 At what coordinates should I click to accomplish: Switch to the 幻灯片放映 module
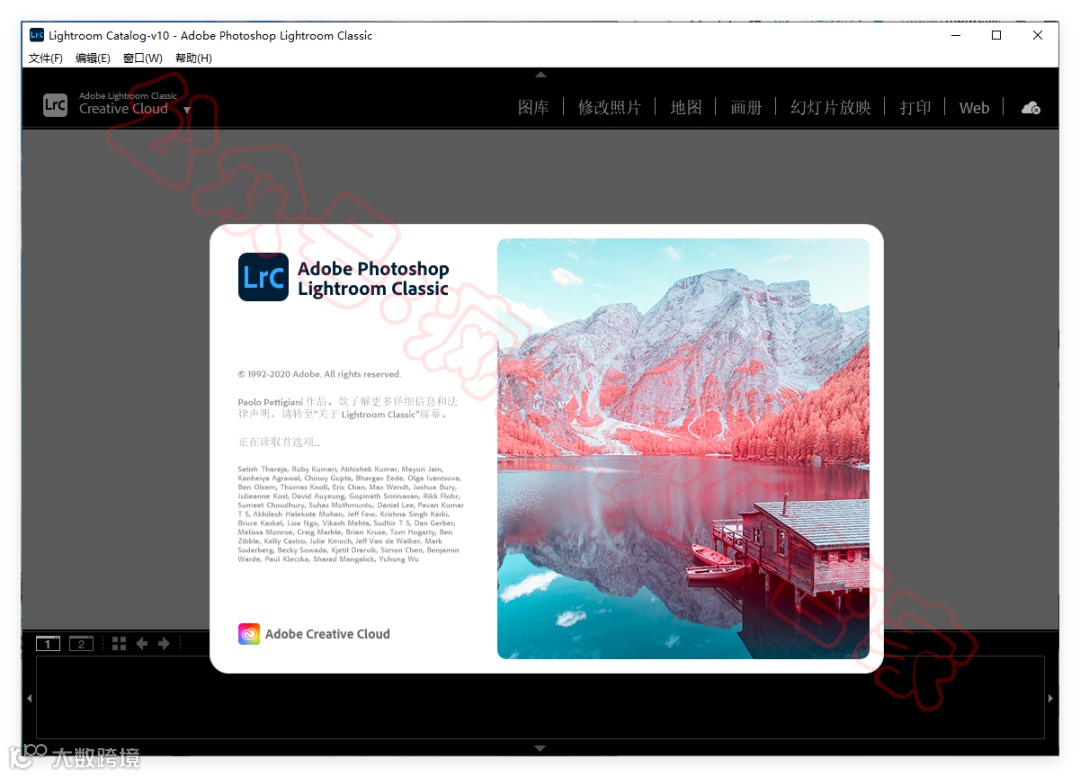[x=830, y=107]
